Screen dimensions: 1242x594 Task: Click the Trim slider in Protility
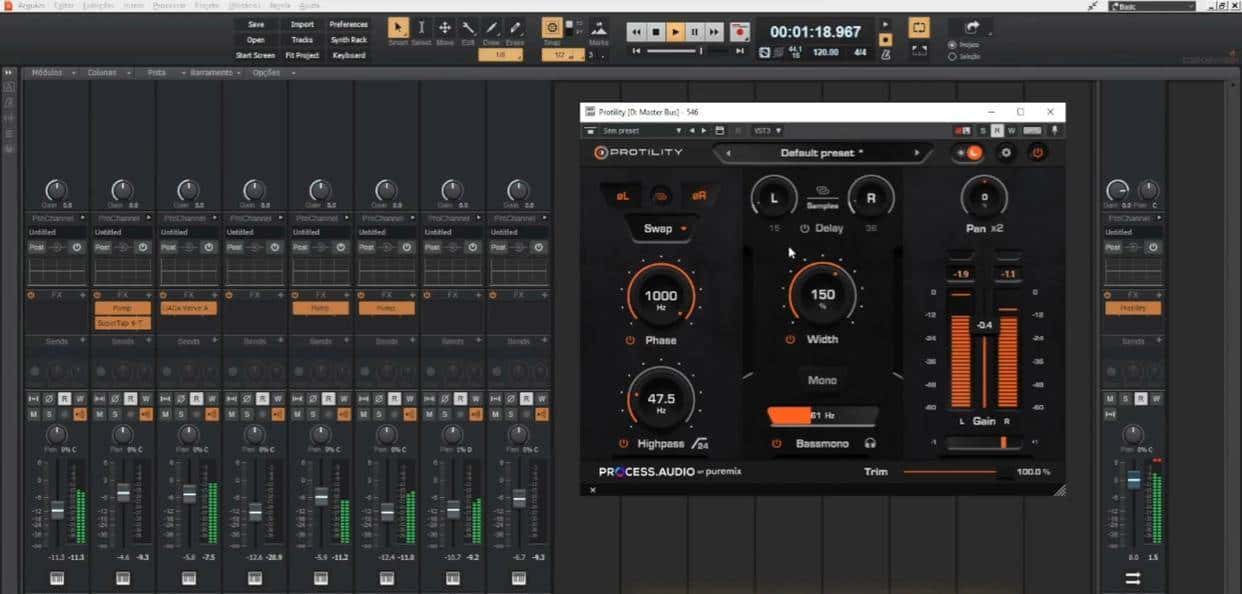950,471
